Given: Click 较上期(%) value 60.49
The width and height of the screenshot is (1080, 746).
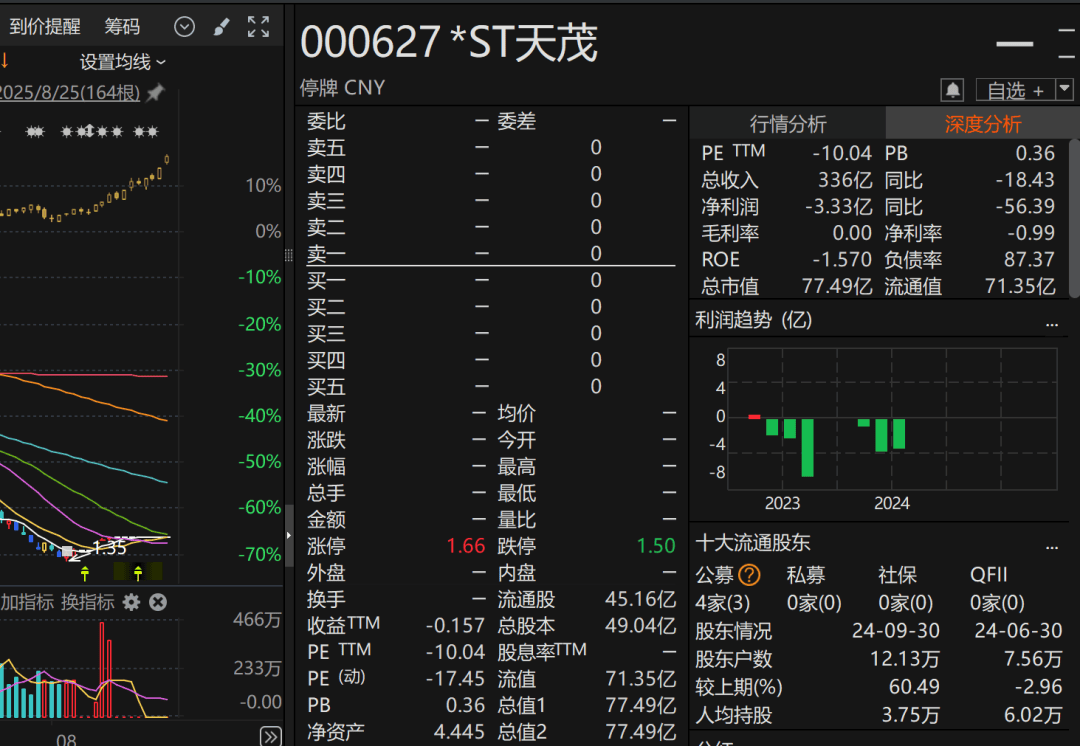Looking at the screenshot, I should pos(914,687).
